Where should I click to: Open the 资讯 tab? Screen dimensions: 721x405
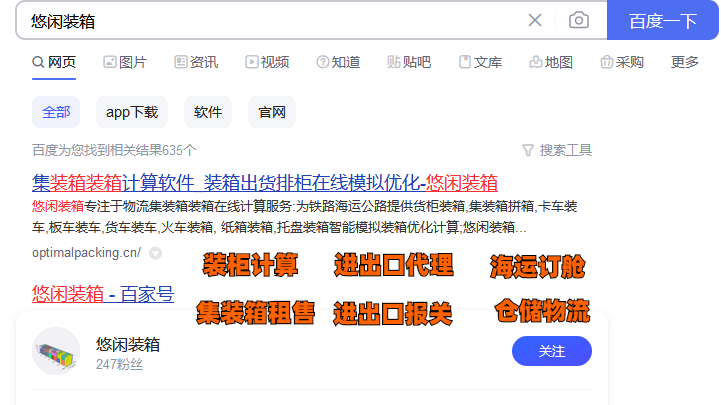pyautogui.click(x=196, y=62)
